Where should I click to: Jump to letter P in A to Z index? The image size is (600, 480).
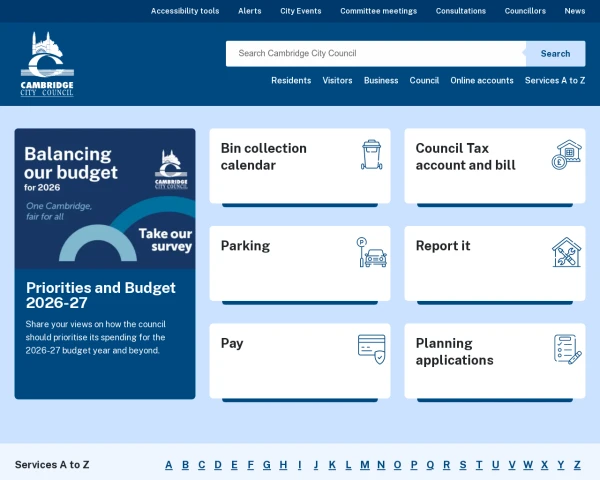(413, 465)
